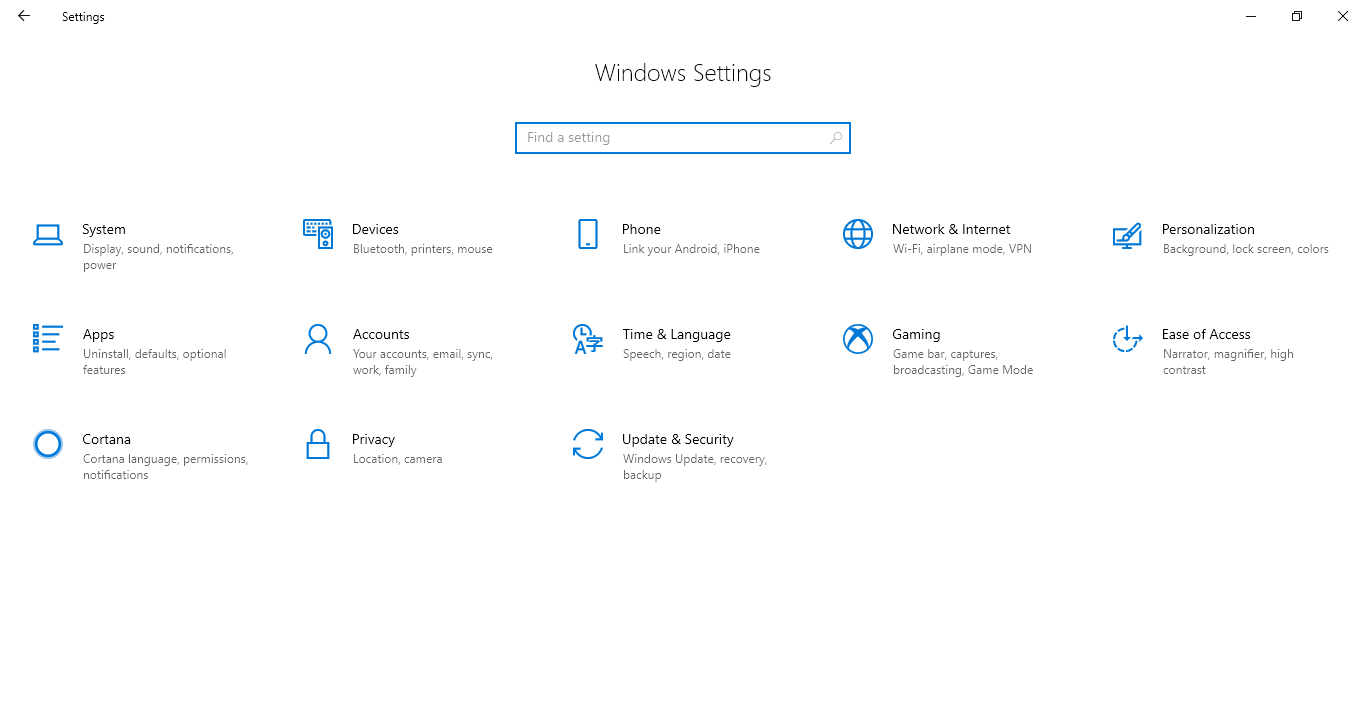The image size is (1366, 719).
Task: Click 'Narrator, magnifier, high contrast' text
Action: tap(1228, 362)
